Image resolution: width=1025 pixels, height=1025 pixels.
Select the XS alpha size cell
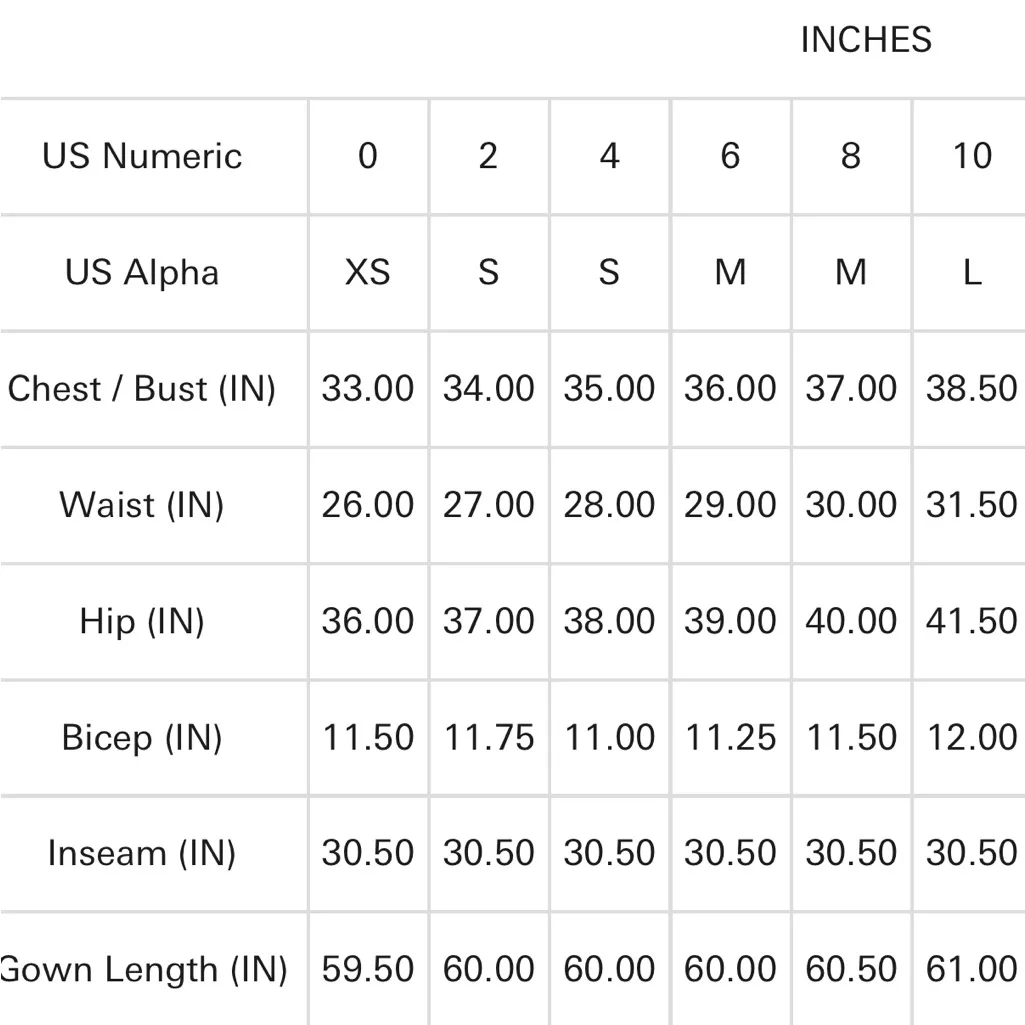(x=368, y=272)
